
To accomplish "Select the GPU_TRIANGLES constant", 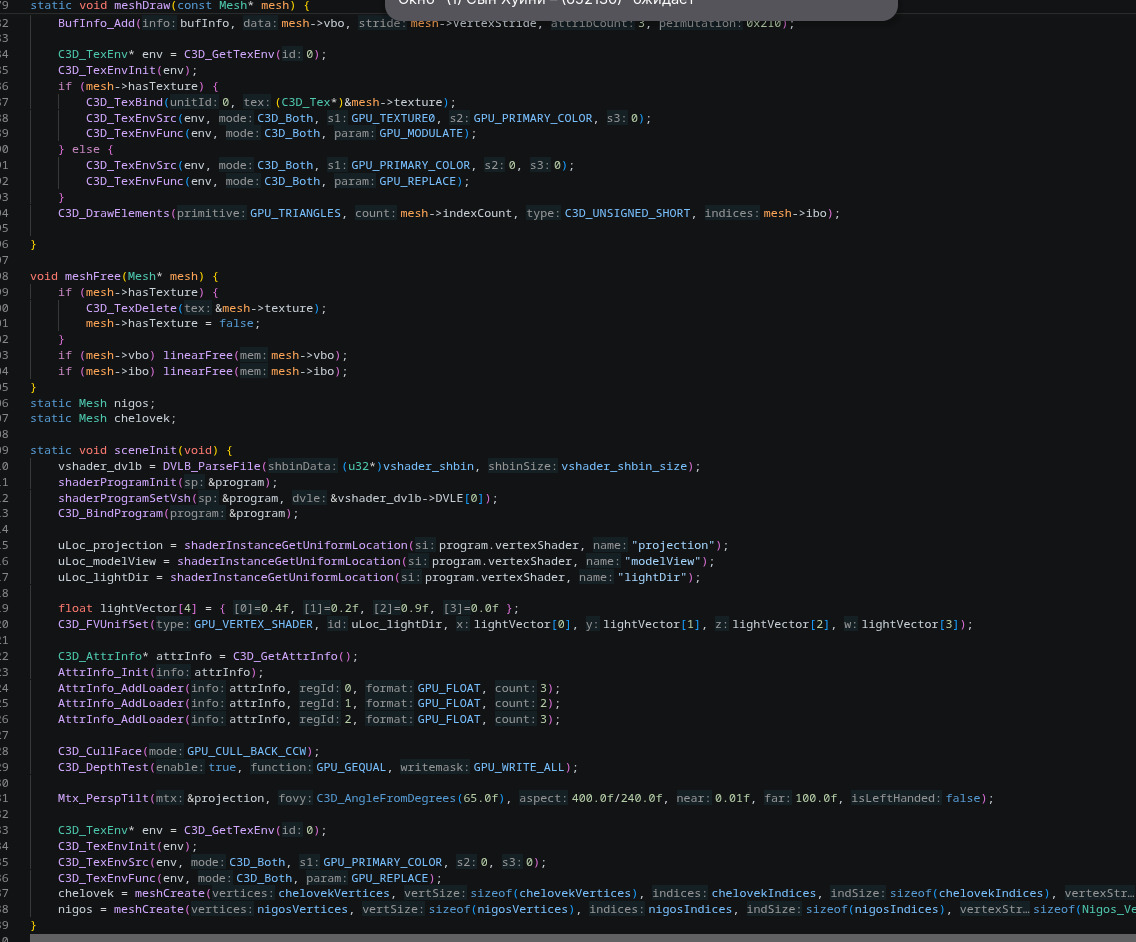I will [x=296, y=213].
